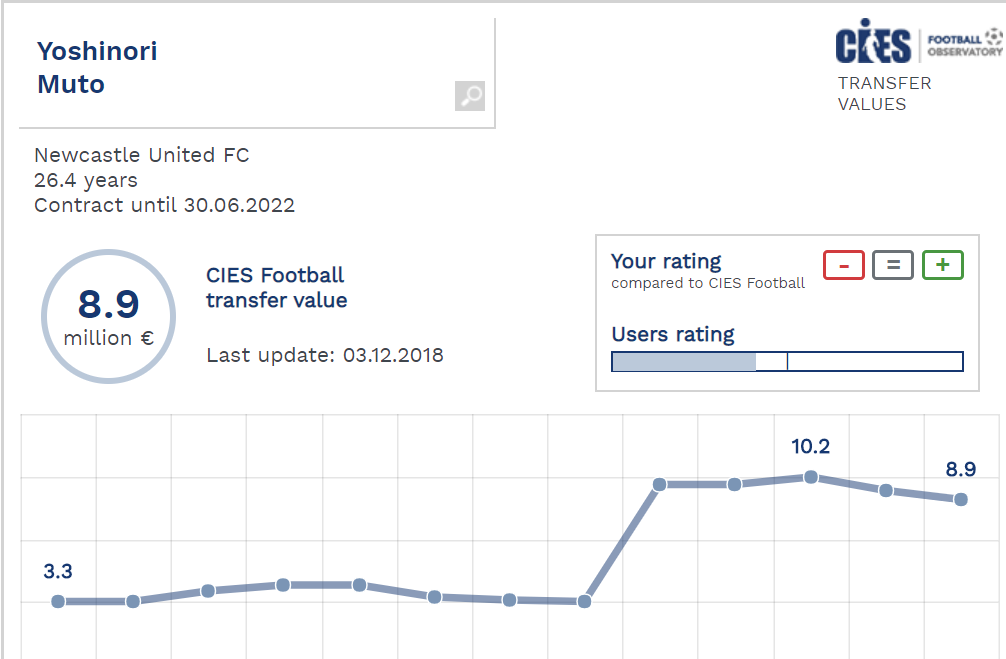The image size is (1006, 659).
Task: Click the Users rating bar
Action: 787,361
